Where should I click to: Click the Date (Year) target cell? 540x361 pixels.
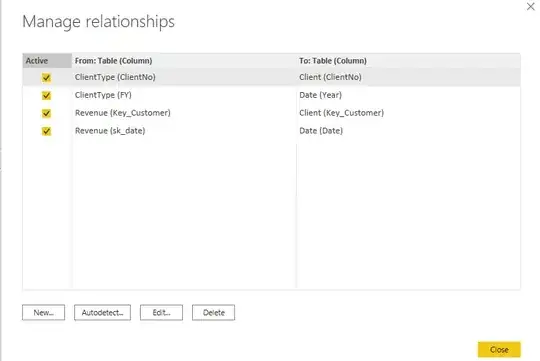[320, 95]
